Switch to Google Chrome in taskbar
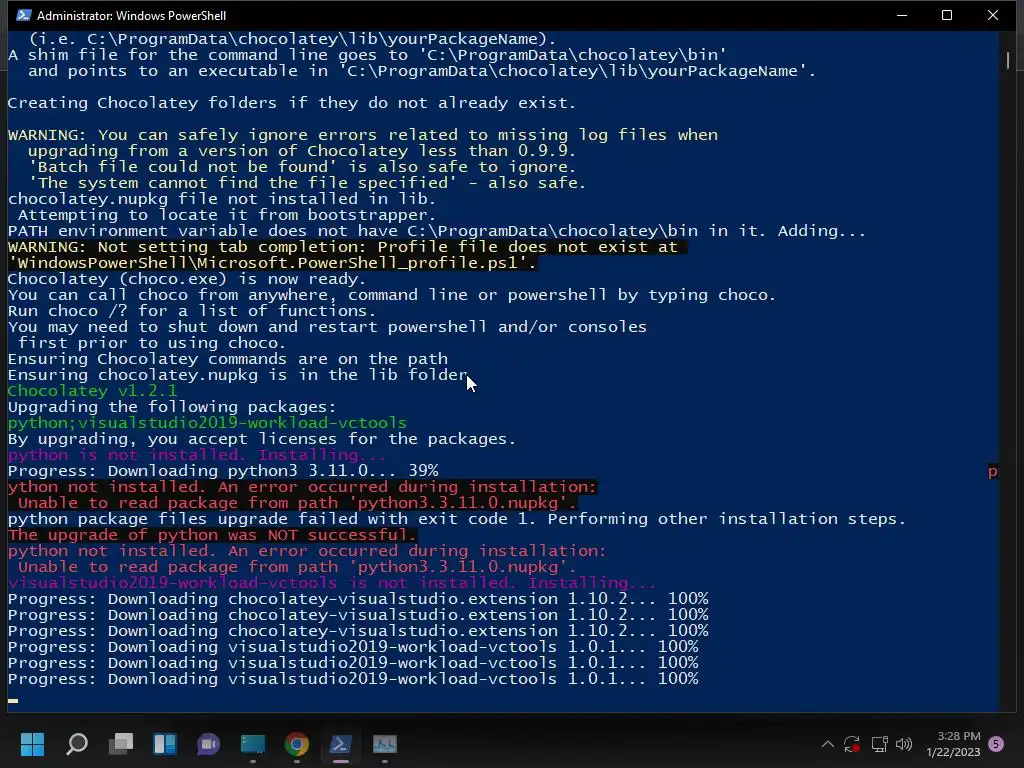1024x768 pixels. 296,744
